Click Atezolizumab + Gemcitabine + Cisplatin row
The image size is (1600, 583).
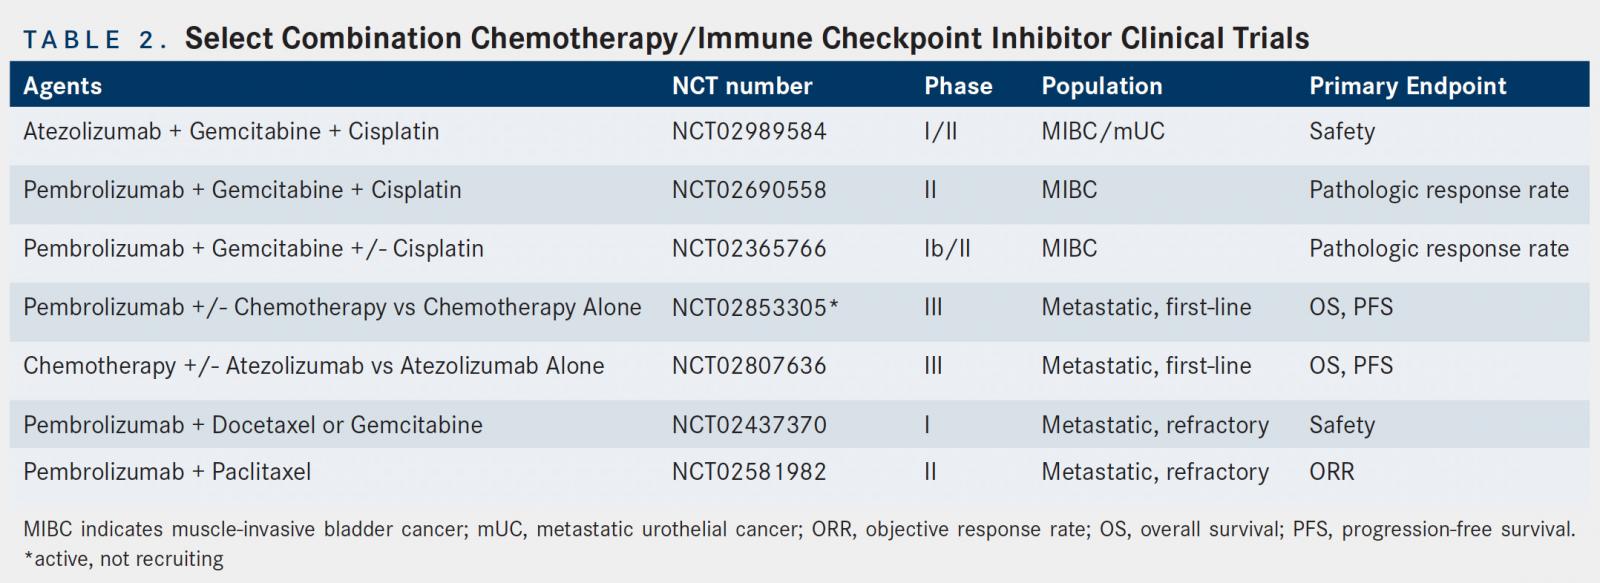[799, 131]
